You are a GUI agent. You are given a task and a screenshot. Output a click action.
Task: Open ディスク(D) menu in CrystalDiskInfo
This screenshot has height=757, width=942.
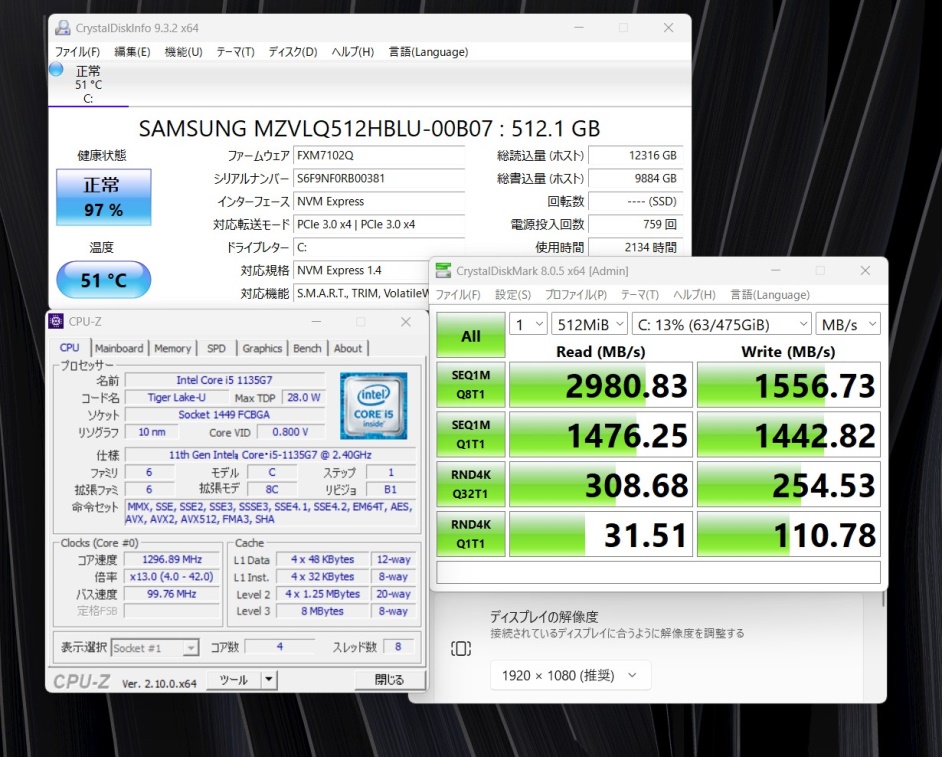[x=293, y=52]
